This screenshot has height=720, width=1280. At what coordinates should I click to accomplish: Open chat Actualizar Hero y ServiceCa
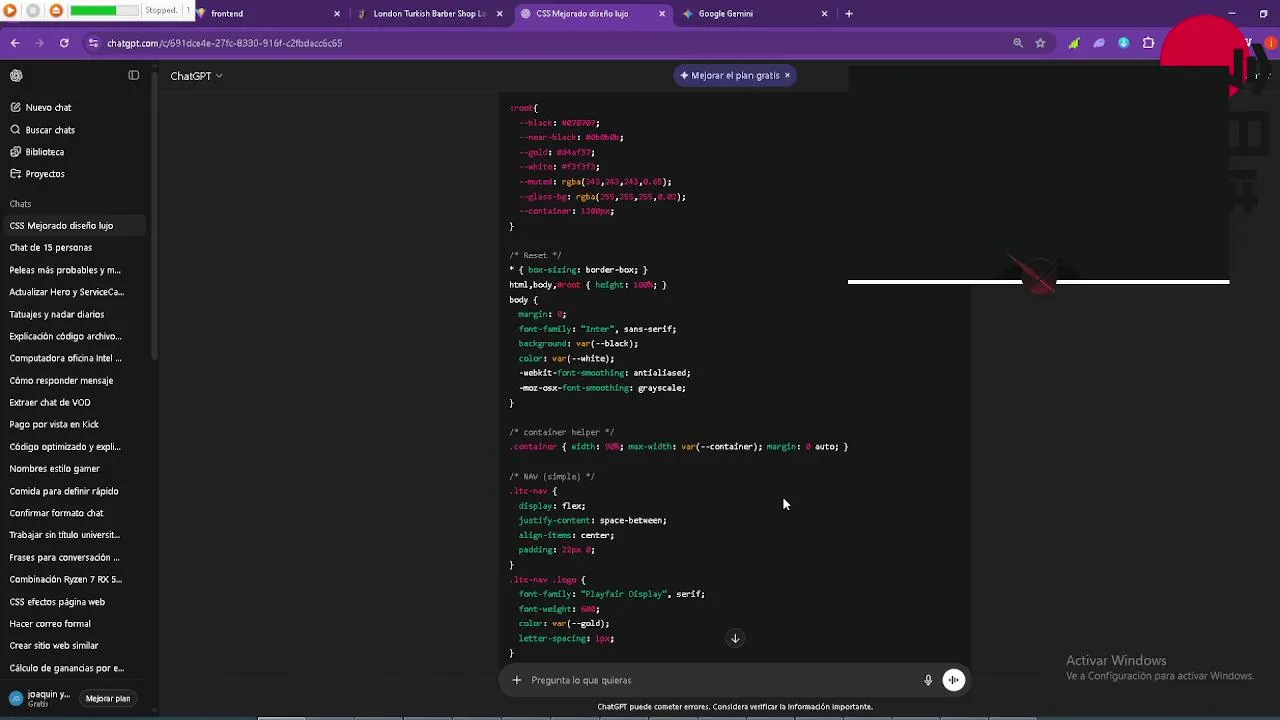[x=75, y=292]
